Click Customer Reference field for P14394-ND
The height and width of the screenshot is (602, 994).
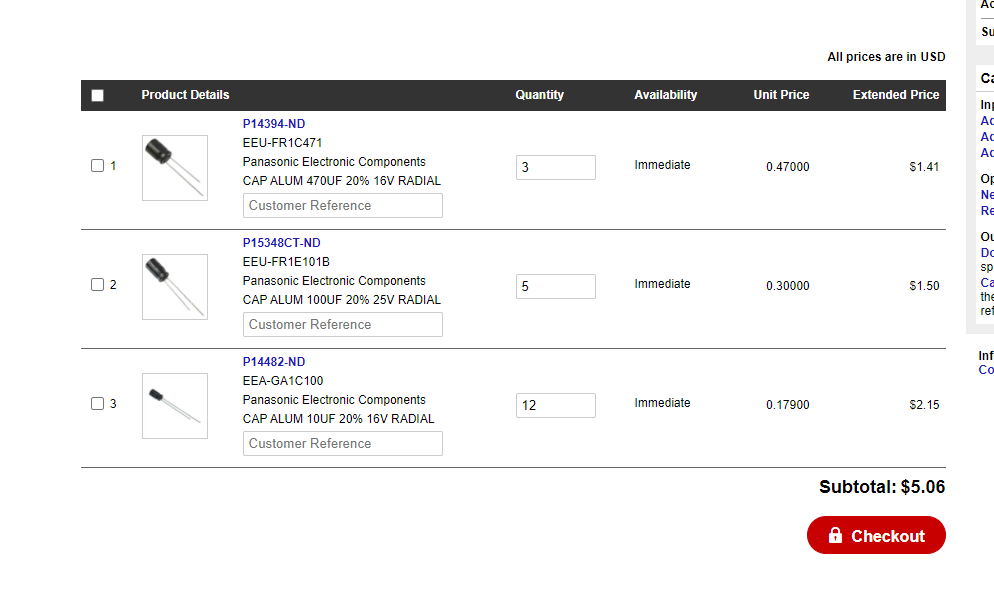[x=342, y=206]
